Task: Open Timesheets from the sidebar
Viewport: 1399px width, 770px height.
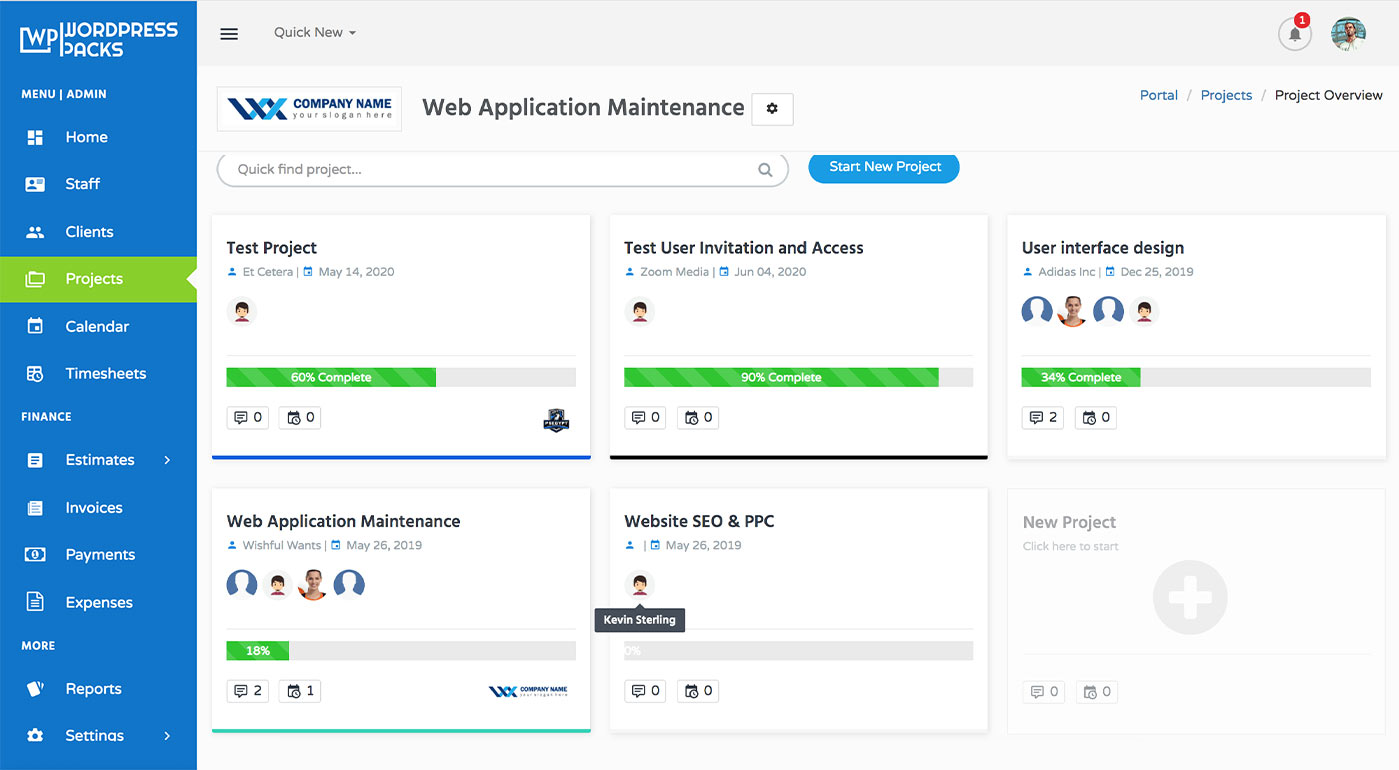Action: point(105,374)
